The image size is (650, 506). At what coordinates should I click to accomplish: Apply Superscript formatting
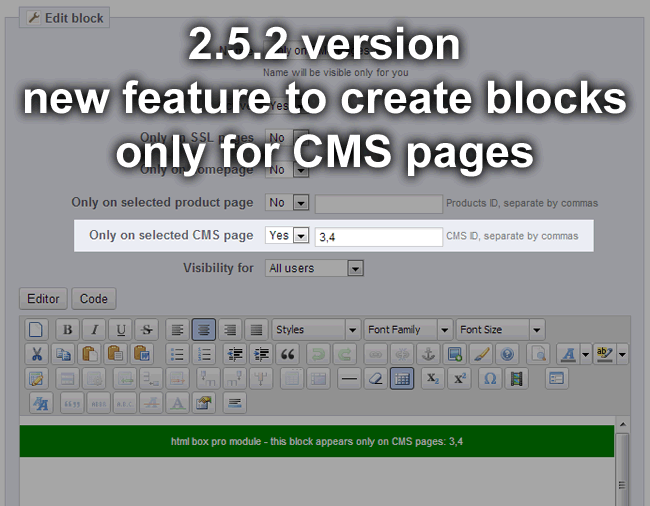click(459, 378)
